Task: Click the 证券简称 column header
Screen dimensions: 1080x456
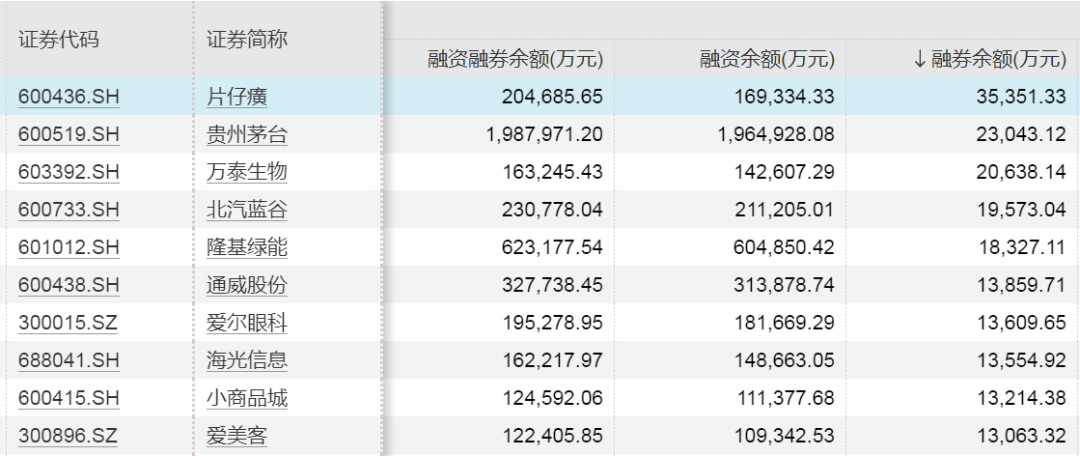Action: pyautogui.click(x=247, y=40)
